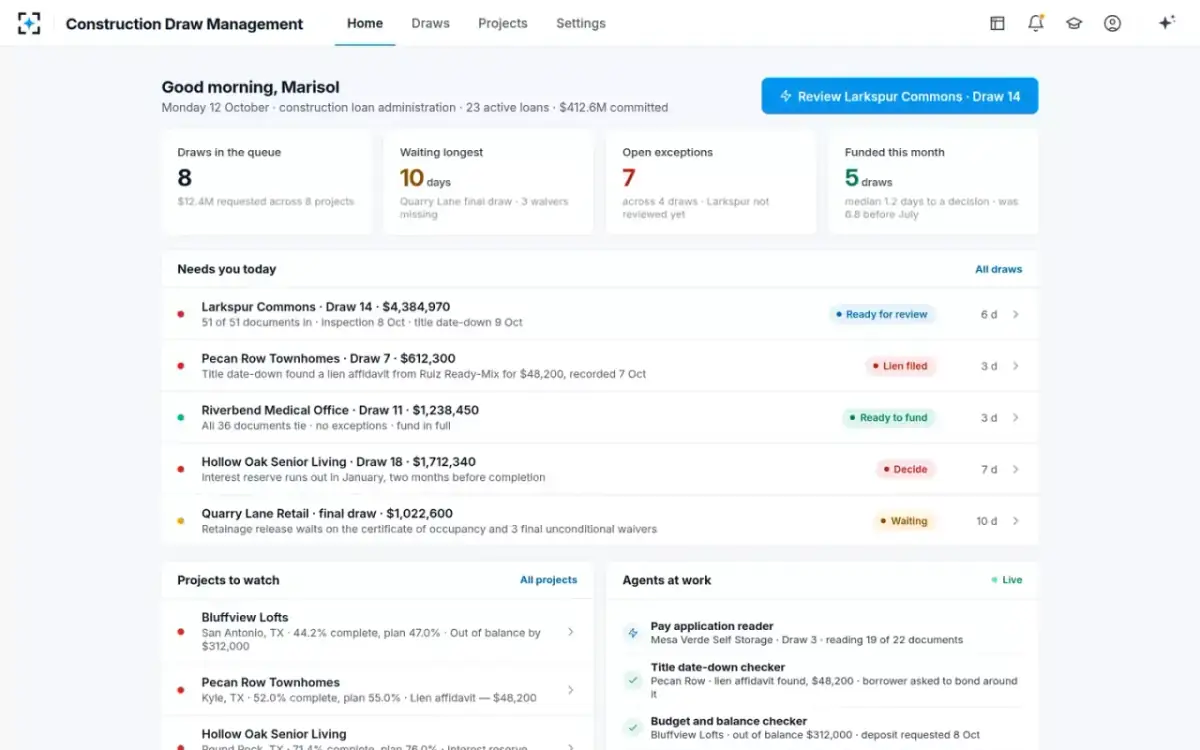The width and height of the screenshot is (1200, 750).
Task: Expand Quarry Lane Retail final draw chevron
Action: pos(1015,521)
